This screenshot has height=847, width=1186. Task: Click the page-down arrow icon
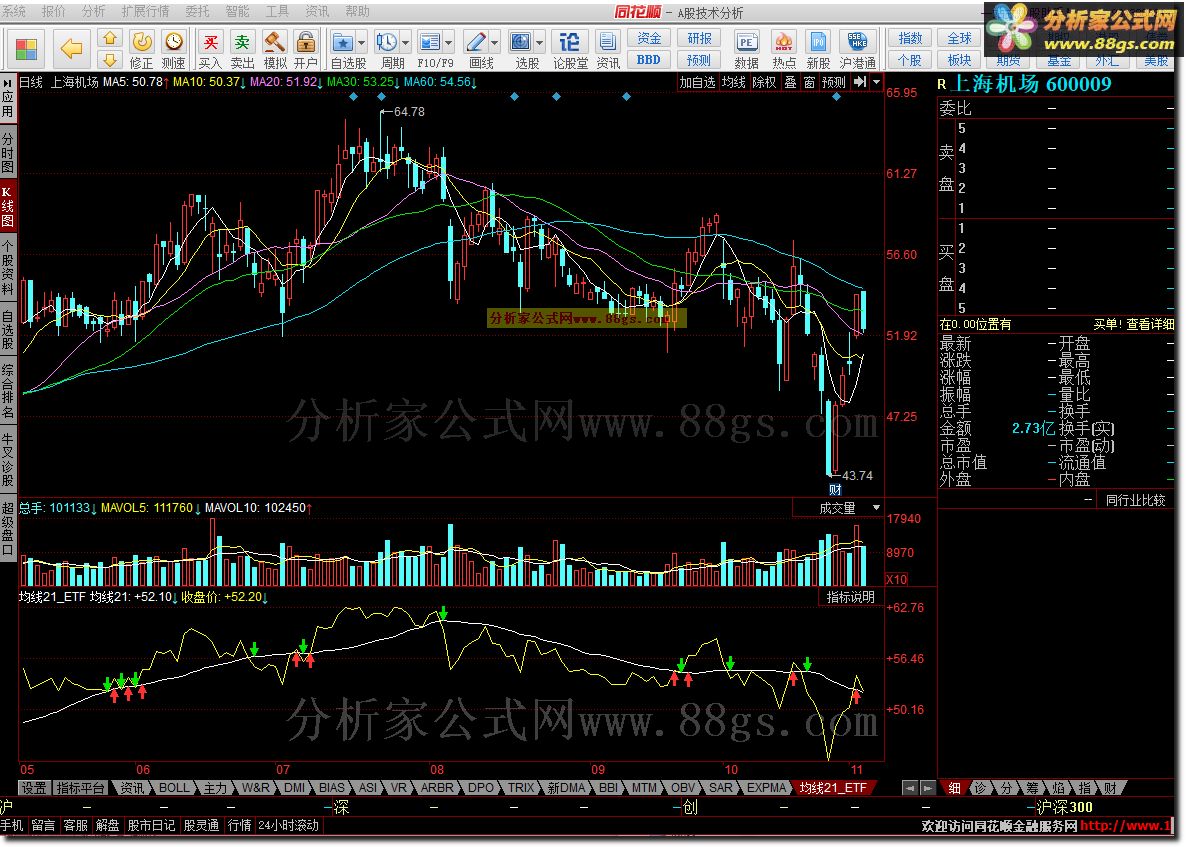[110, 60]
